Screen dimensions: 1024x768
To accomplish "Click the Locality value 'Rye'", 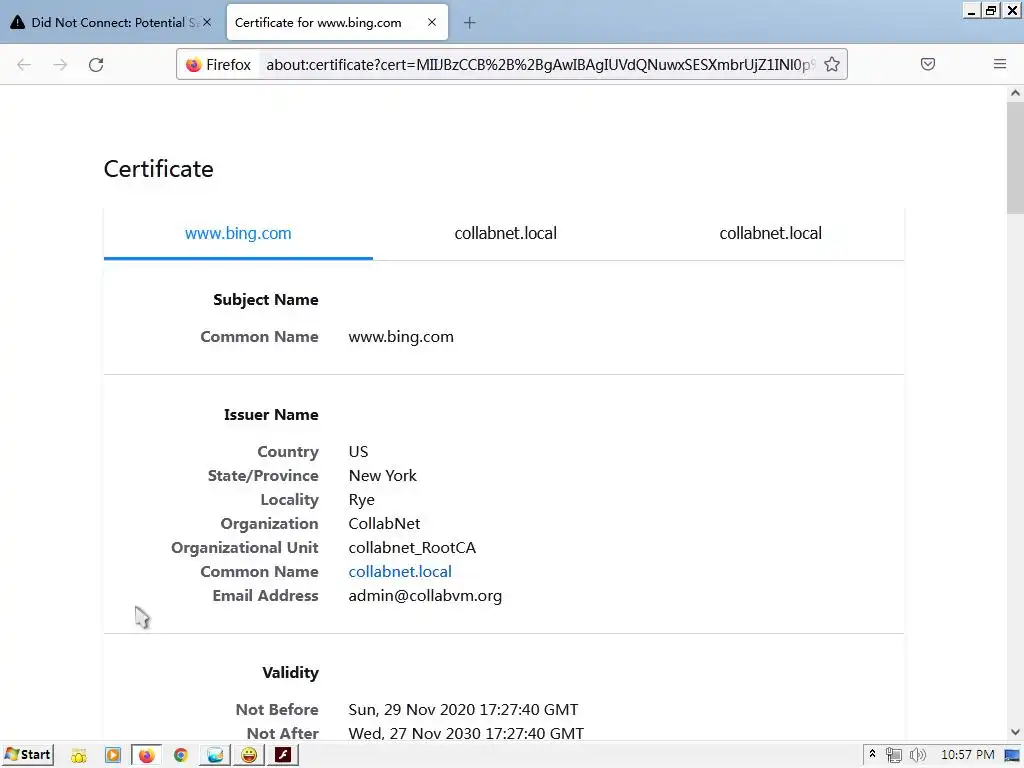I will pos(361,500).
